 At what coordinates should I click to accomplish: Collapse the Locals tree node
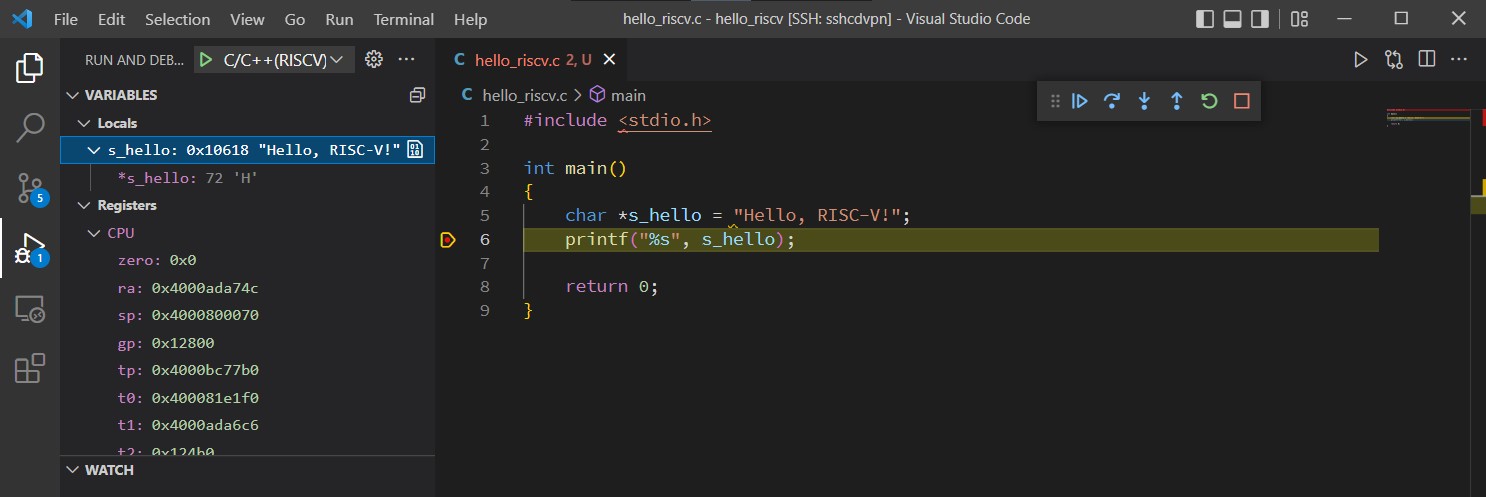coord(84,123)
